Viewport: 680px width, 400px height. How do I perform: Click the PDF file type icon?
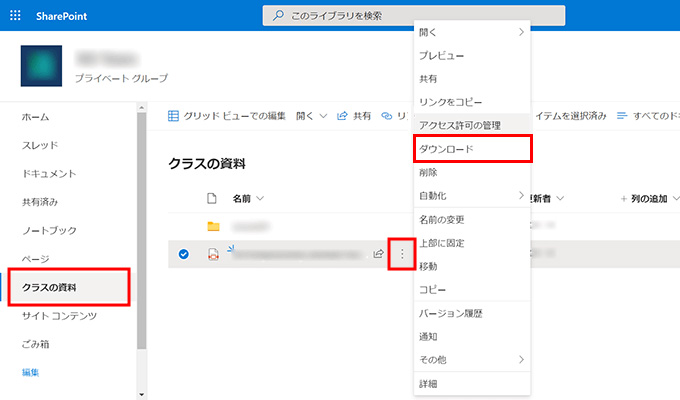coord(213,254)
